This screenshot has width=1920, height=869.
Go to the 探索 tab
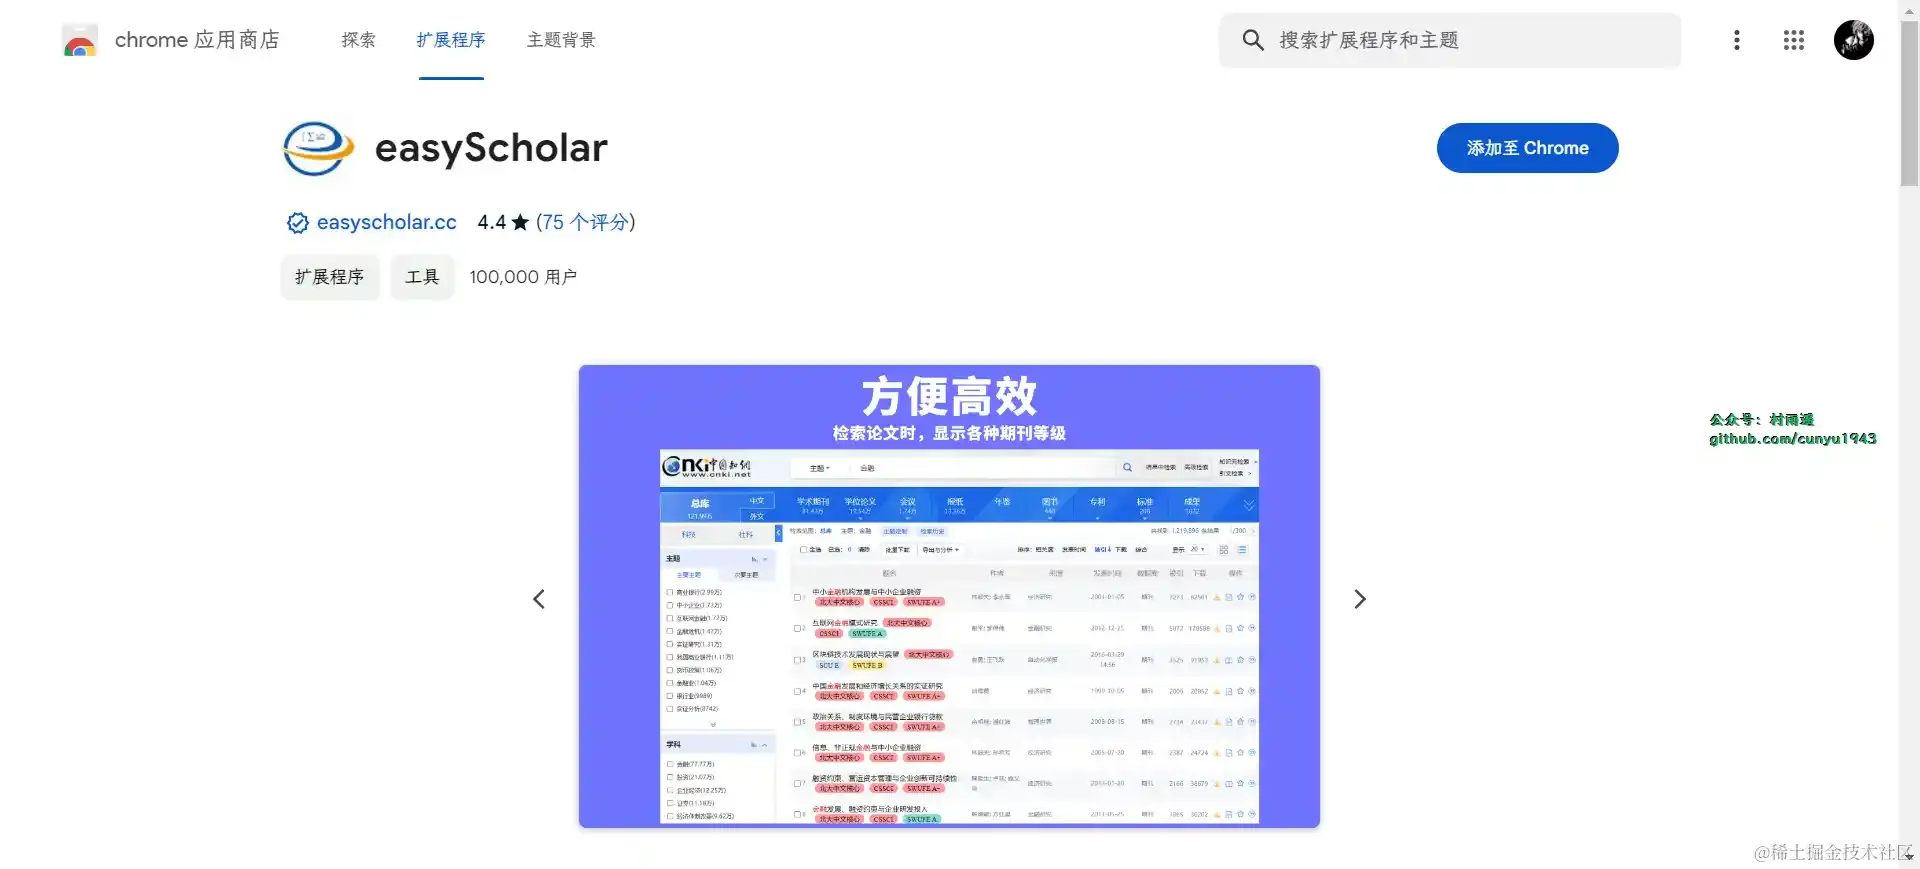pyautogui.click(x=358, y=40)
